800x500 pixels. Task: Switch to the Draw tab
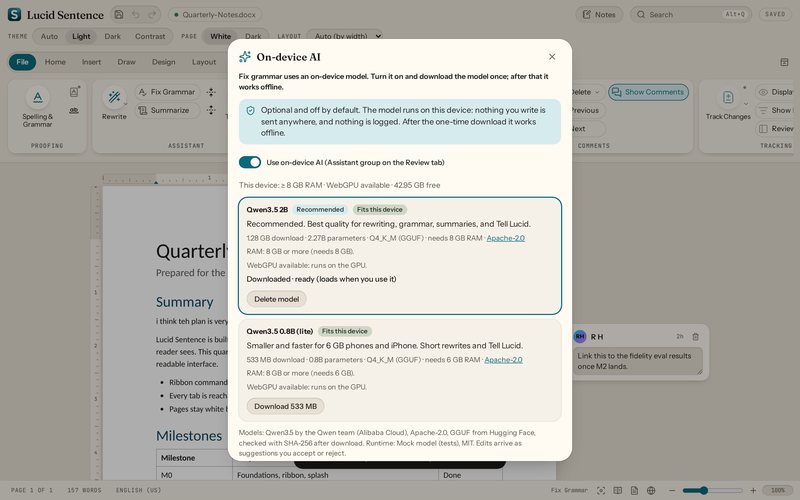point(127,62)
